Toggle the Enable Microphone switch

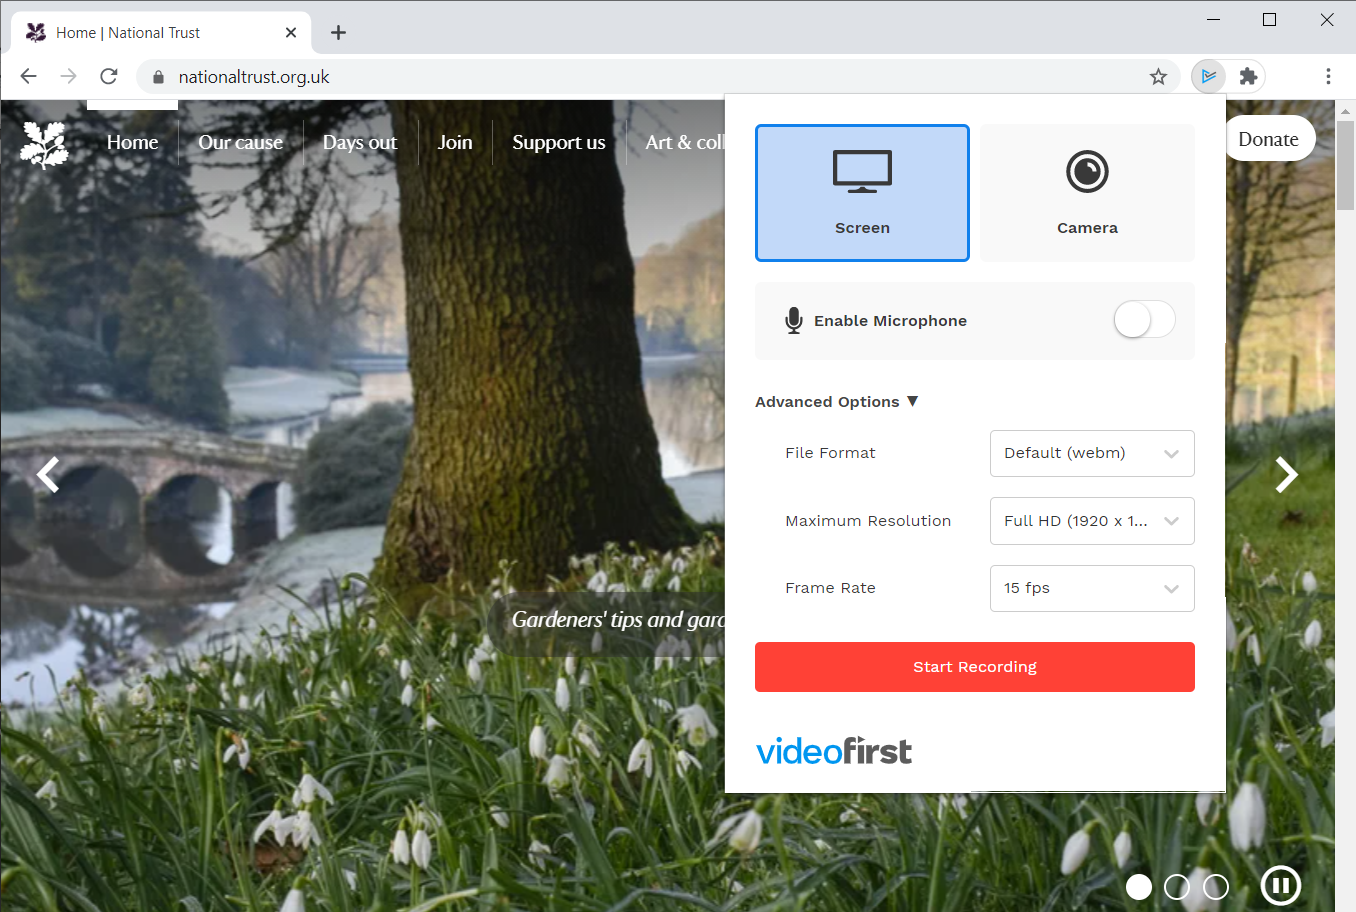[x=1144, y=320]
